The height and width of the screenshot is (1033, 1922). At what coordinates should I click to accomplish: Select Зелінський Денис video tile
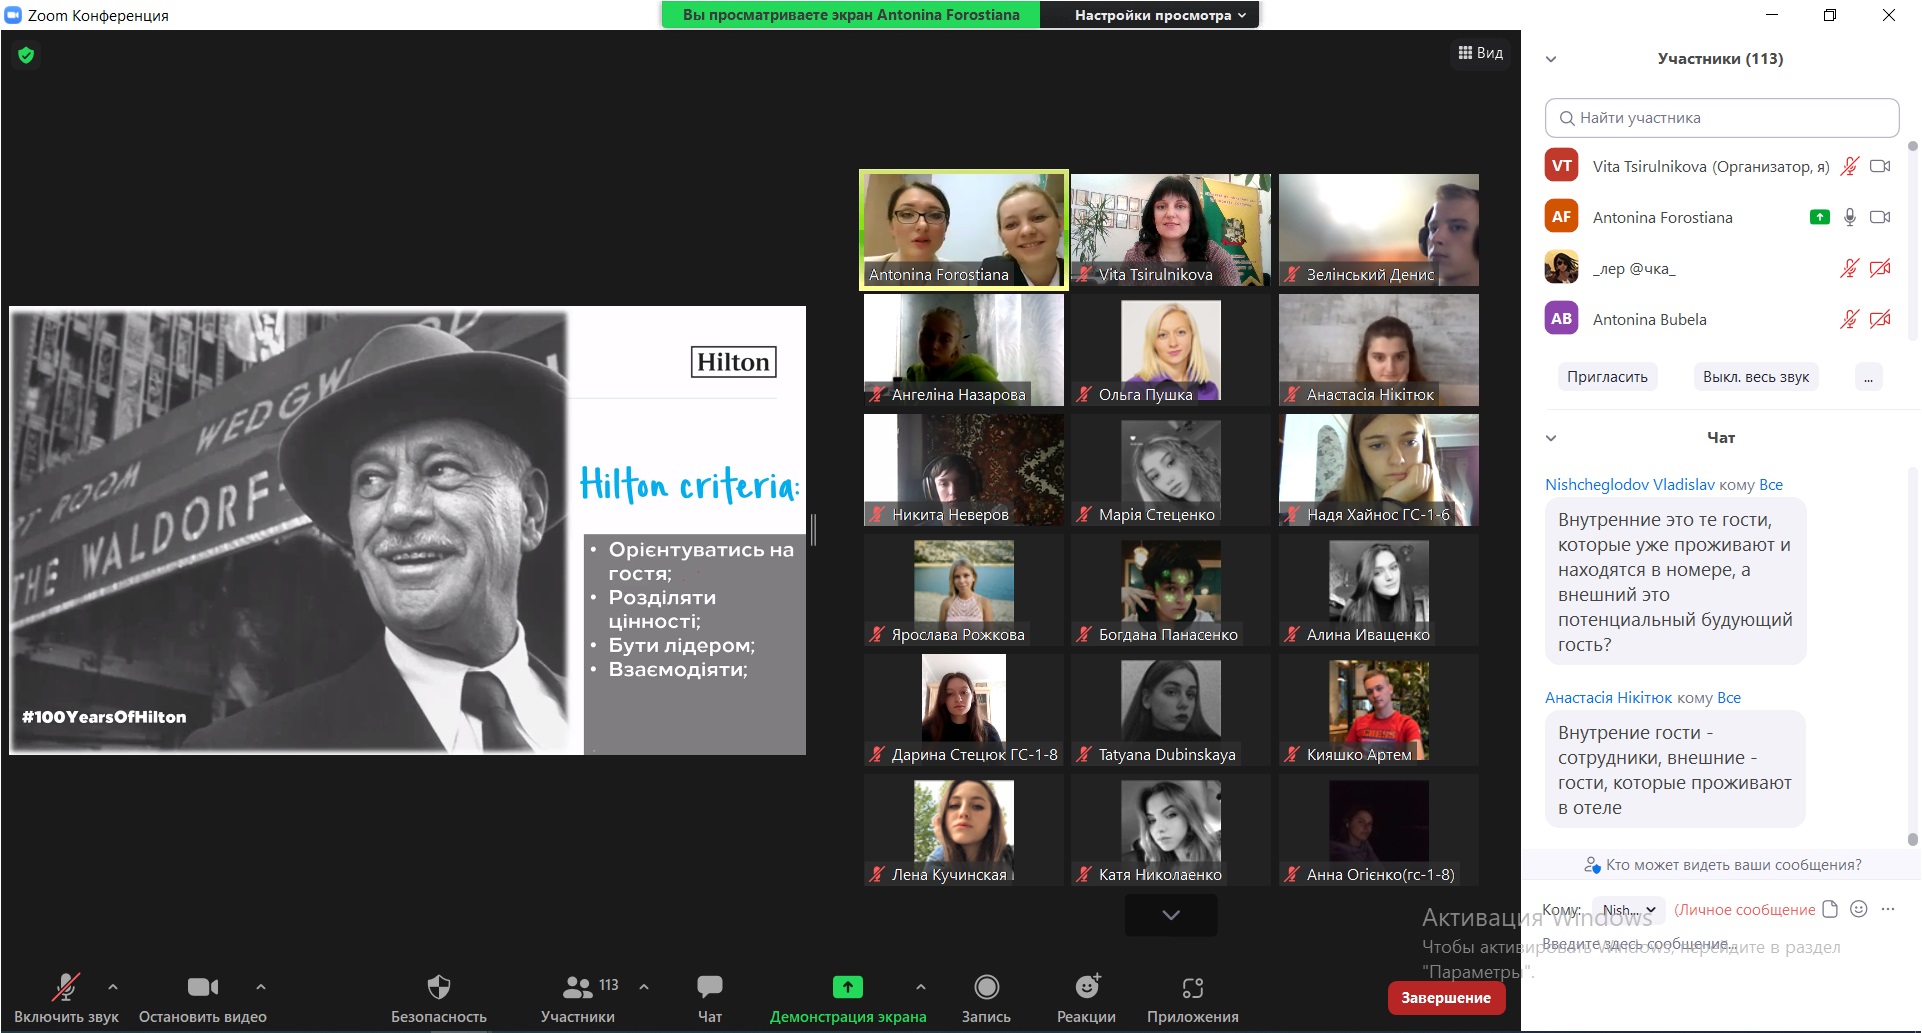[1379, 230]
